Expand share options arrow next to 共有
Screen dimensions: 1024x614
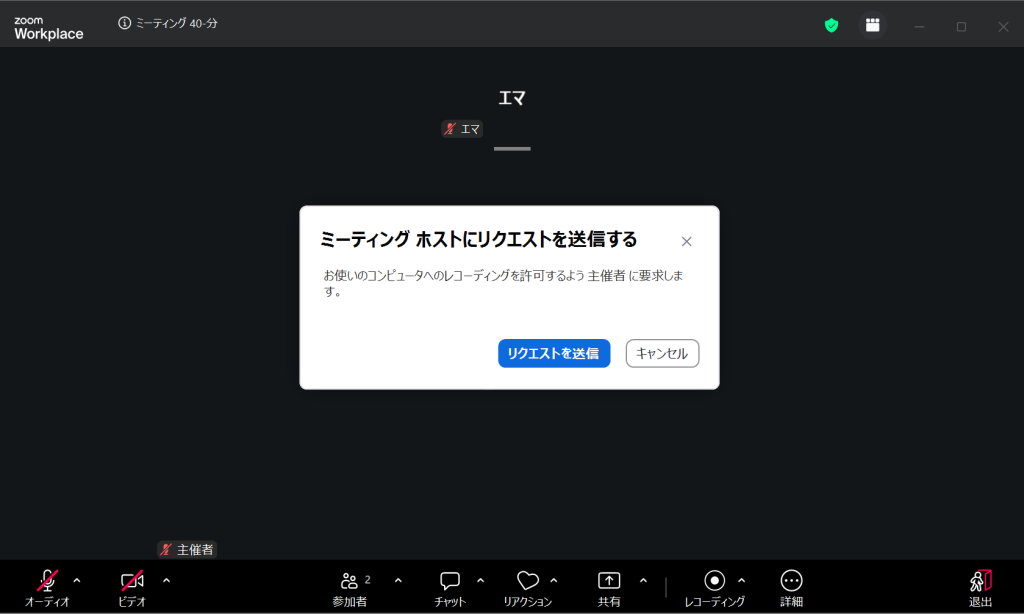coord(643,580)
